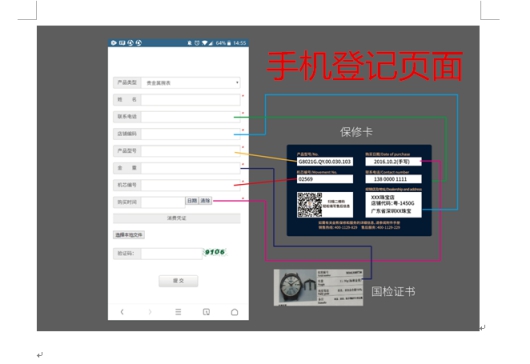
Task: Click the watch certificate photo thumbnail
Action: tap(318, 288)
